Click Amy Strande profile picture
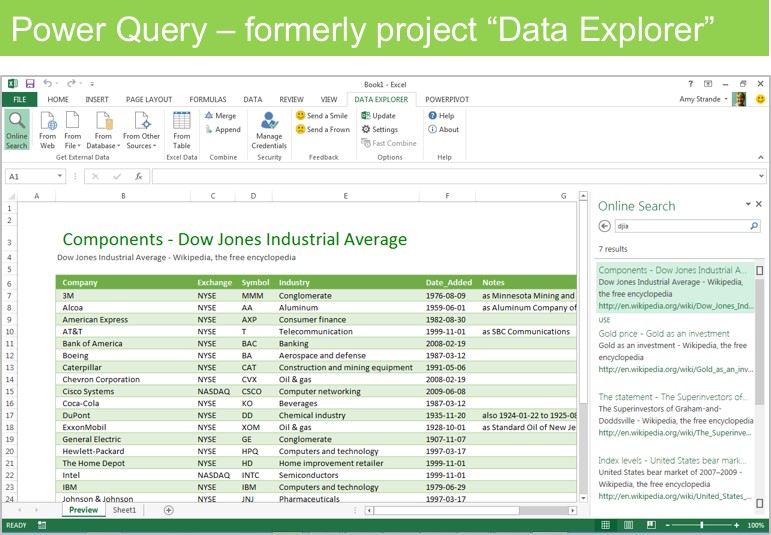The height and width of the screenshot is (535, 771). [x=739, y=99]
